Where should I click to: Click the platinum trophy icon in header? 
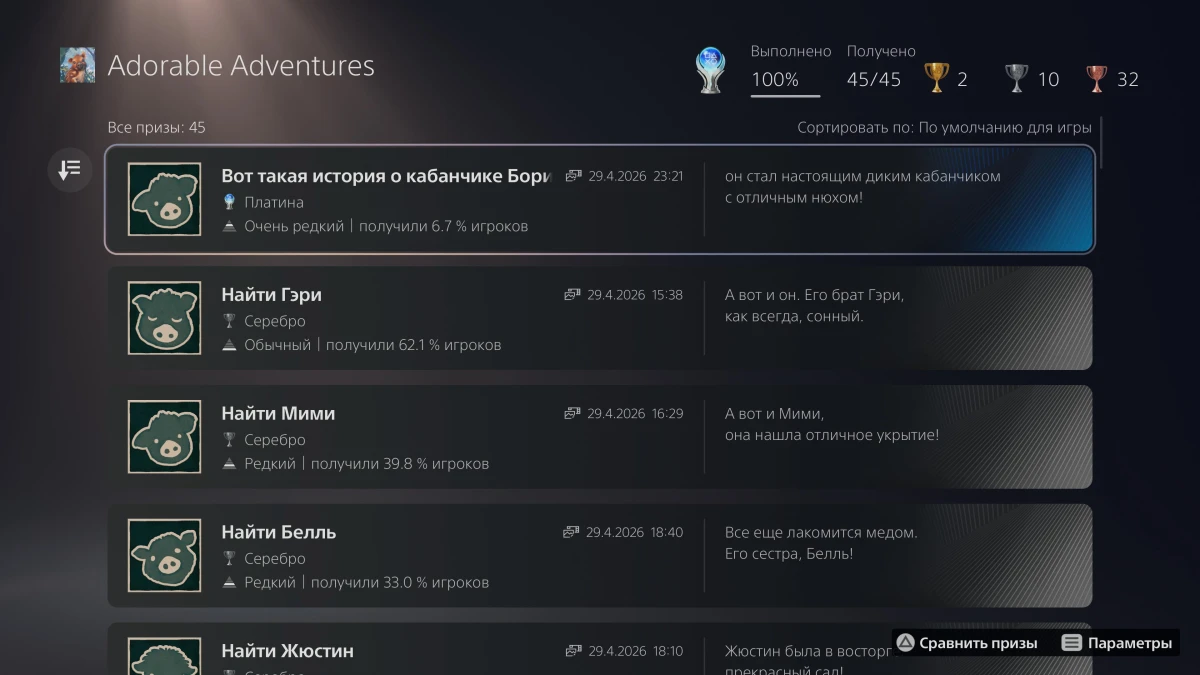coord(710,72)
